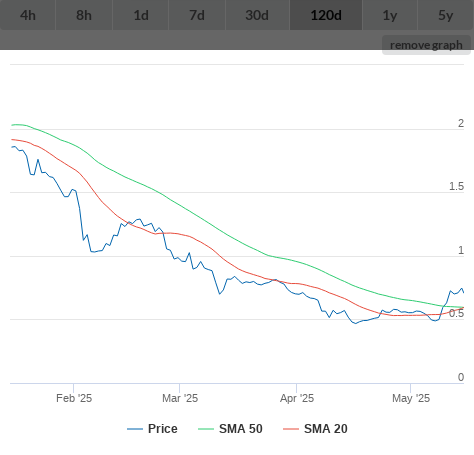Image resolution: width=474 pixels, height=455 pixels.
Task: Select the 7d time range tab
Action: coord(197,15)
